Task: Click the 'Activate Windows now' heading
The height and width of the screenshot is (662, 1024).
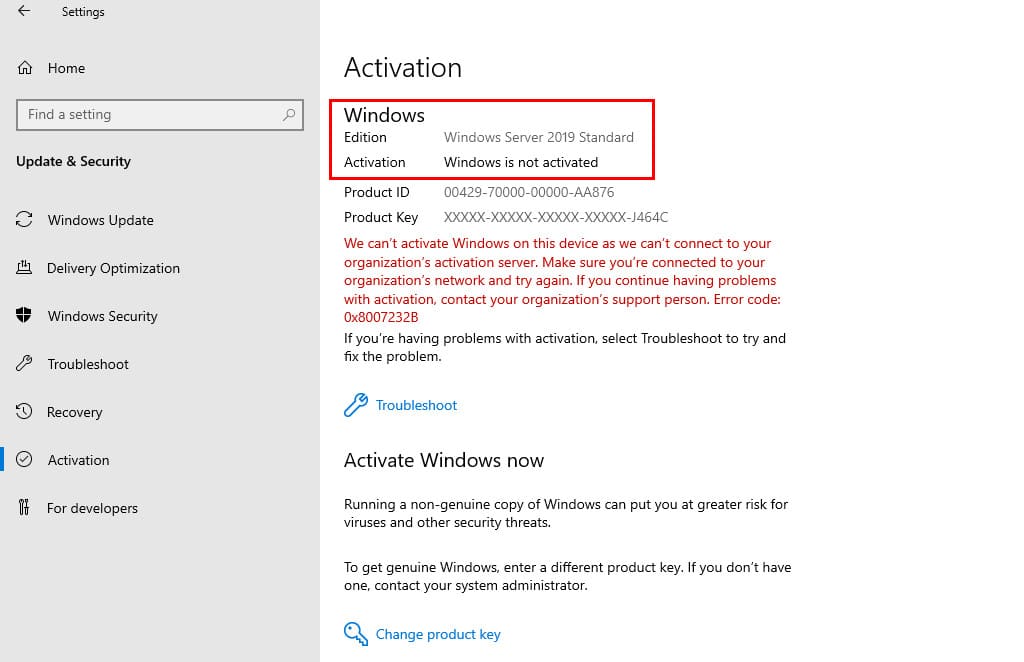Action: pyautogui.click(x=443, y=460)
